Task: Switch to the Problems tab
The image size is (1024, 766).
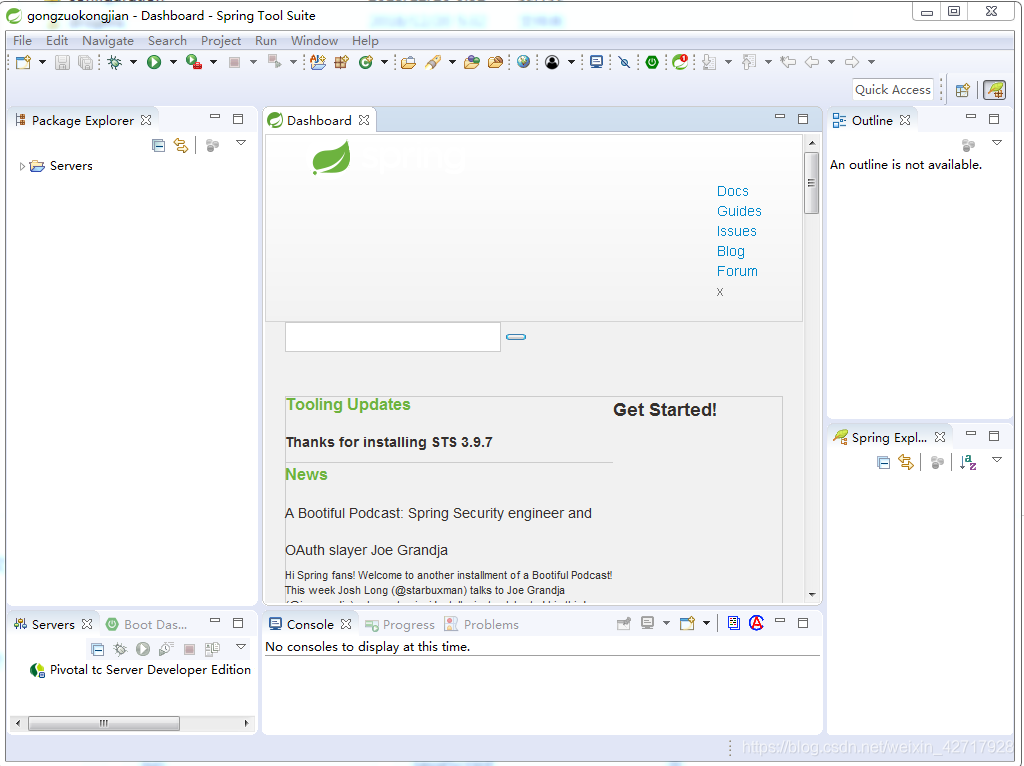Action: pos(481,625)
